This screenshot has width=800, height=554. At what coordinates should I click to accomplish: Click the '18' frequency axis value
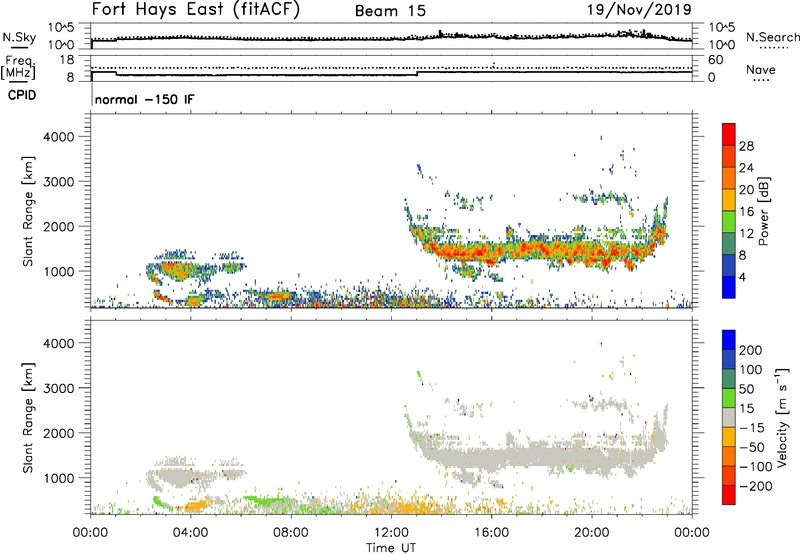point(67,60)
